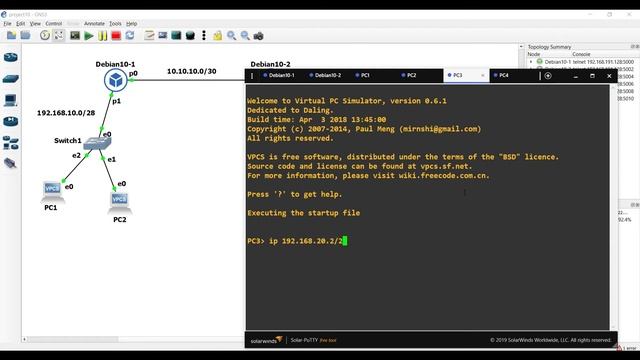
Task: Click the Zoom out magnifier icon
Action: (x=245, y=36)
